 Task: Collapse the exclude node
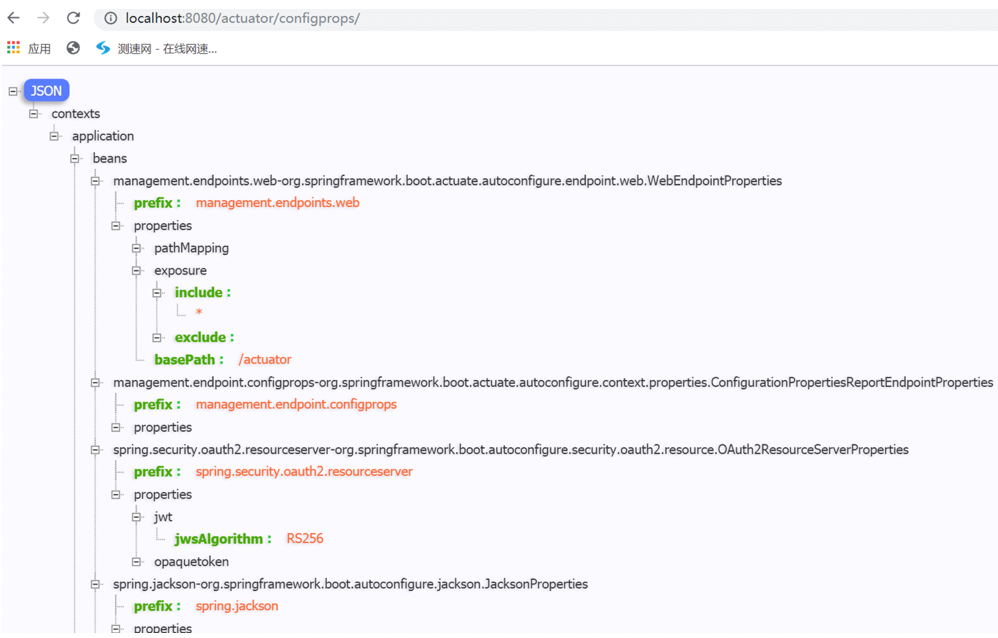[157, 337]
